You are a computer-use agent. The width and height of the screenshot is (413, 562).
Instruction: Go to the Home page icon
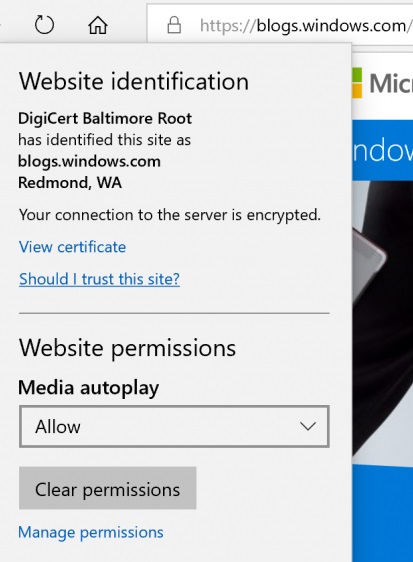(98, 25)
